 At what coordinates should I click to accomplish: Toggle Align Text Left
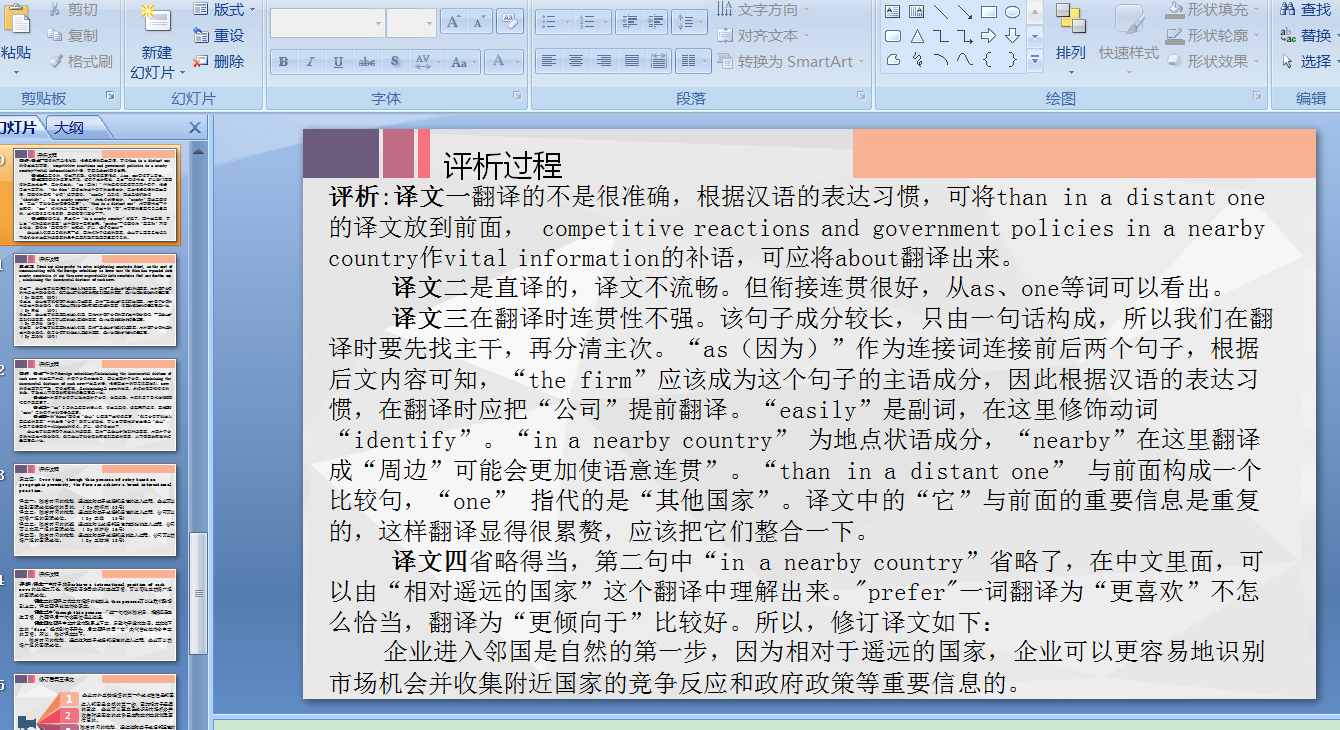click(548, 61)
